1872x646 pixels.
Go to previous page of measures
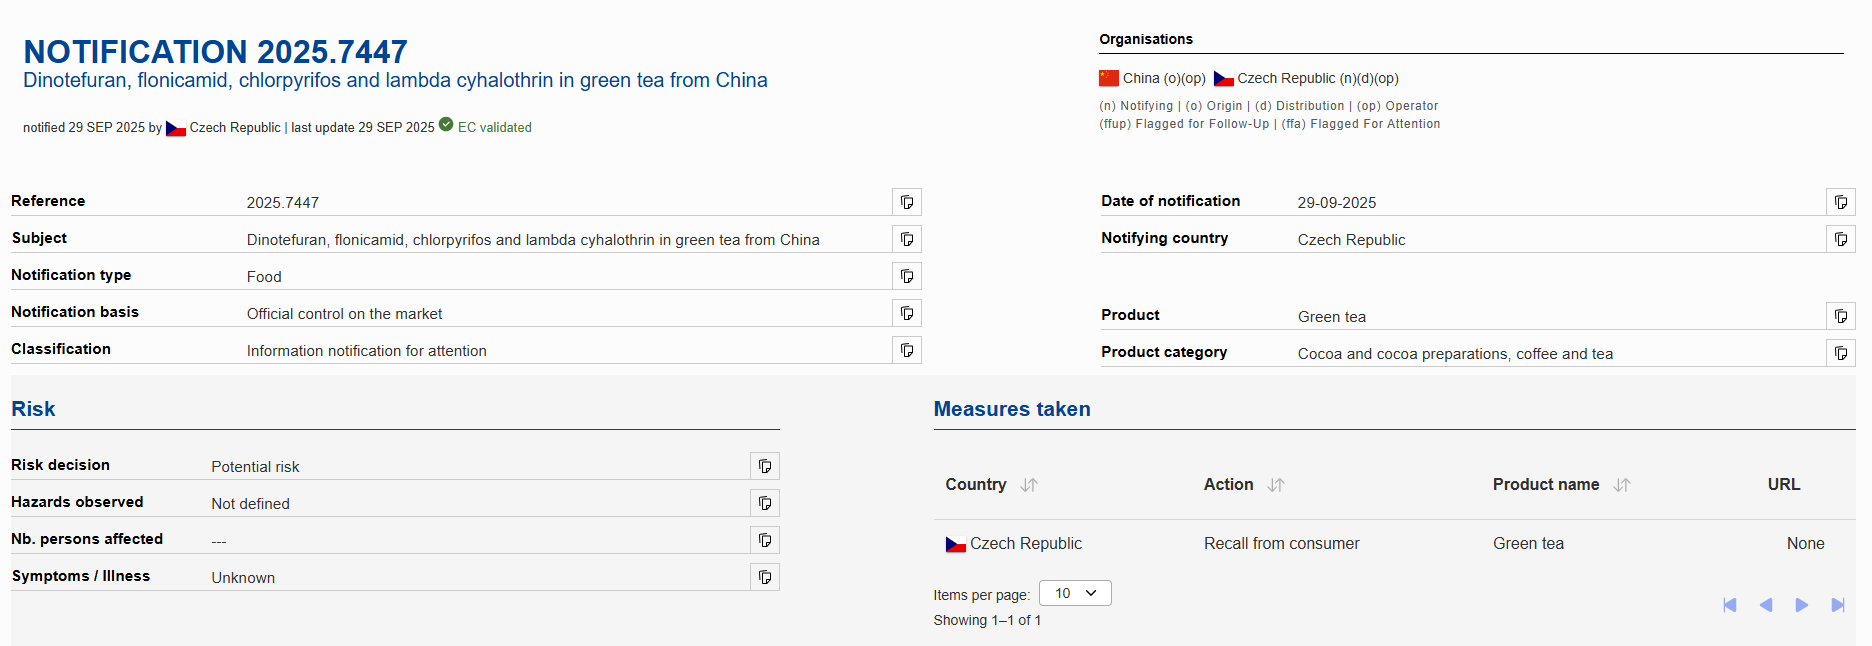pos(1766,605)
